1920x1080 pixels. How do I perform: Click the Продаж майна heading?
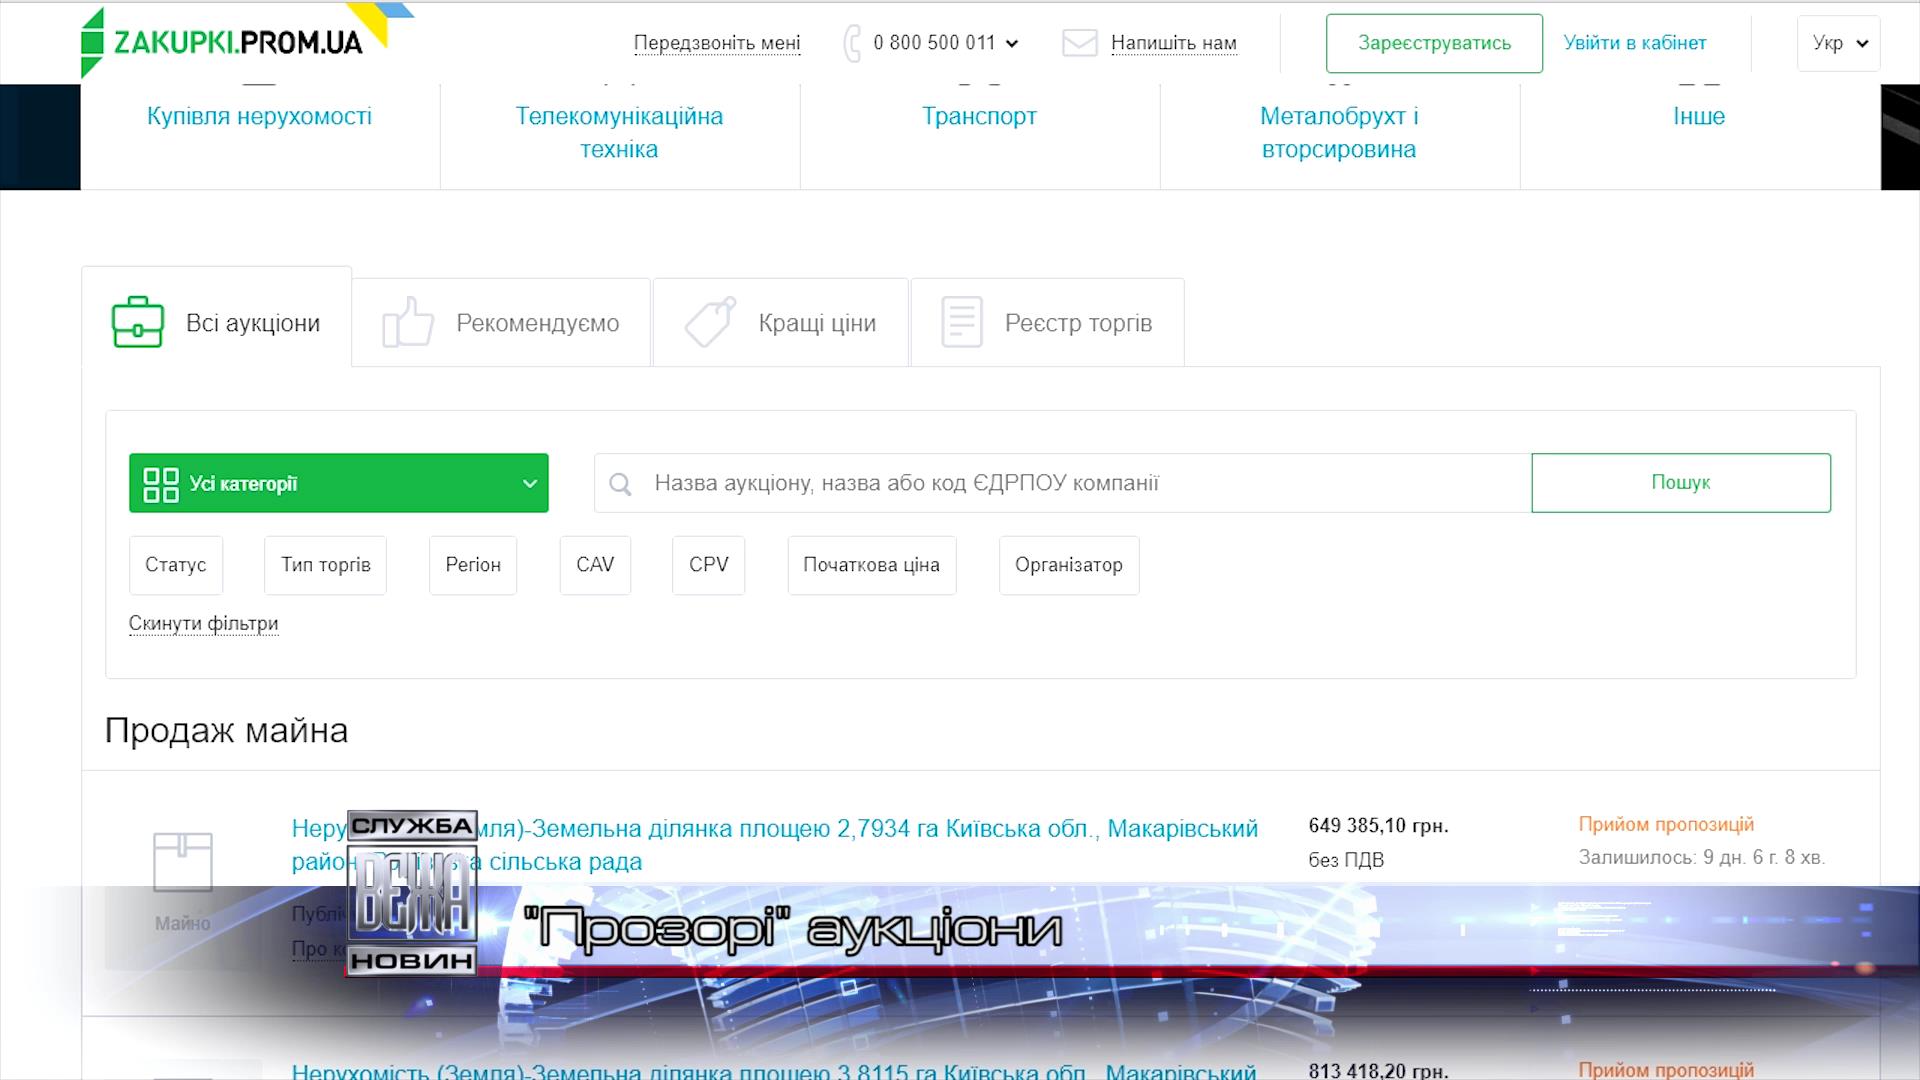point(226,731)
